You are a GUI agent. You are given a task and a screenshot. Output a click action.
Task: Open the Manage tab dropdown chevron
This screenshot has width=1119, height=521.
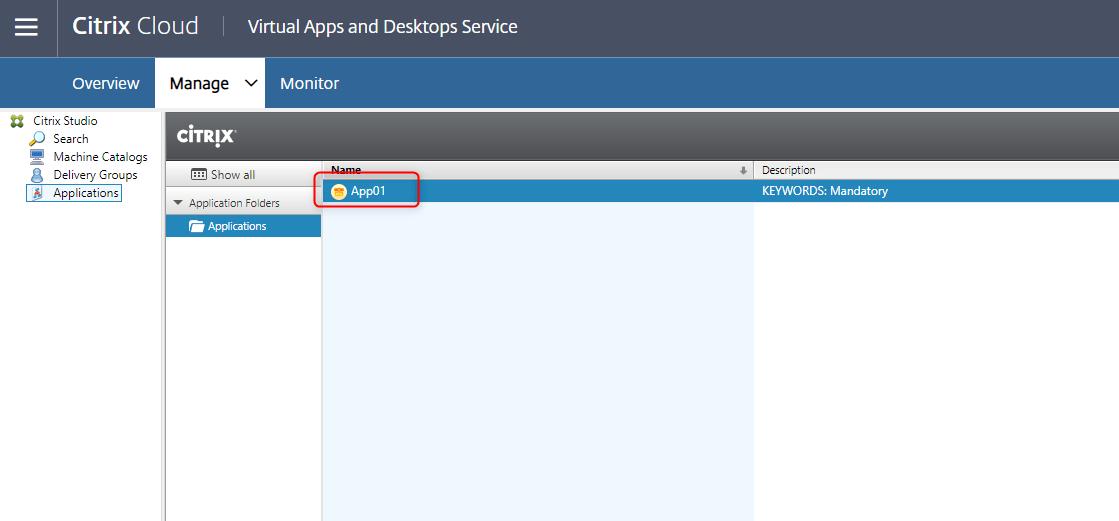[x=250, y=83]
